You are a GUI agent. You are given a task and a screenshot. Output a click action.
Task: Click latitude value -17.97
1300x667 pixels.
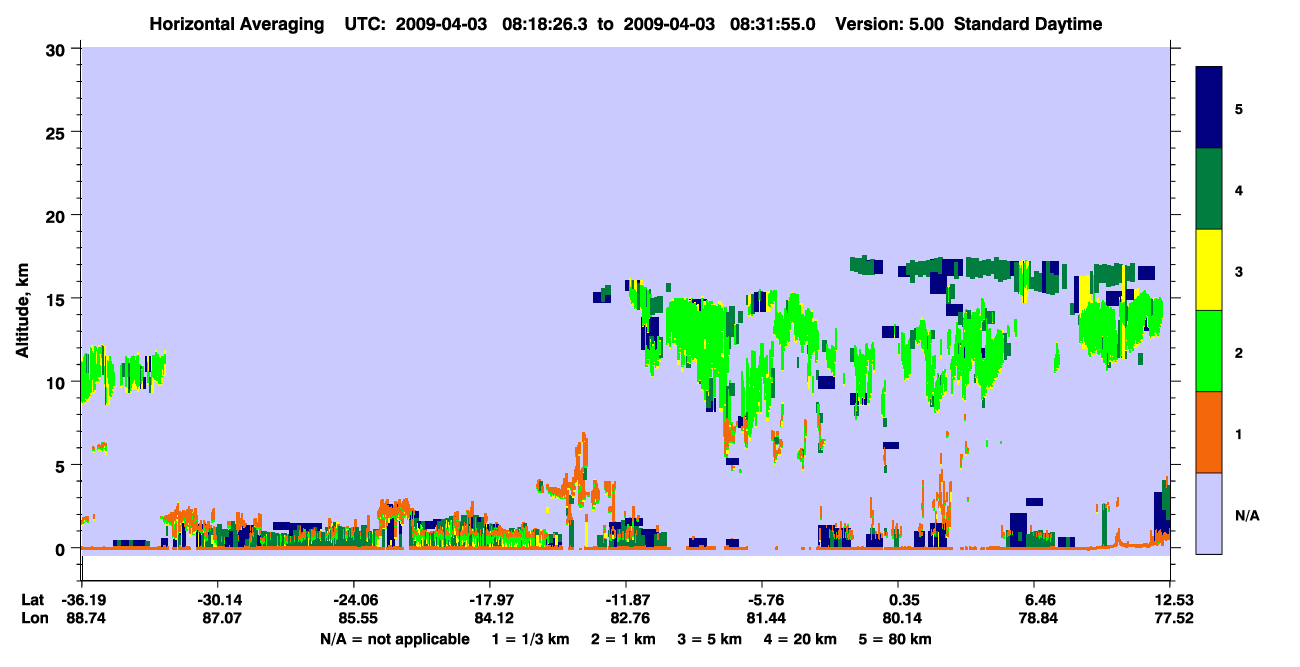[489, 600]
